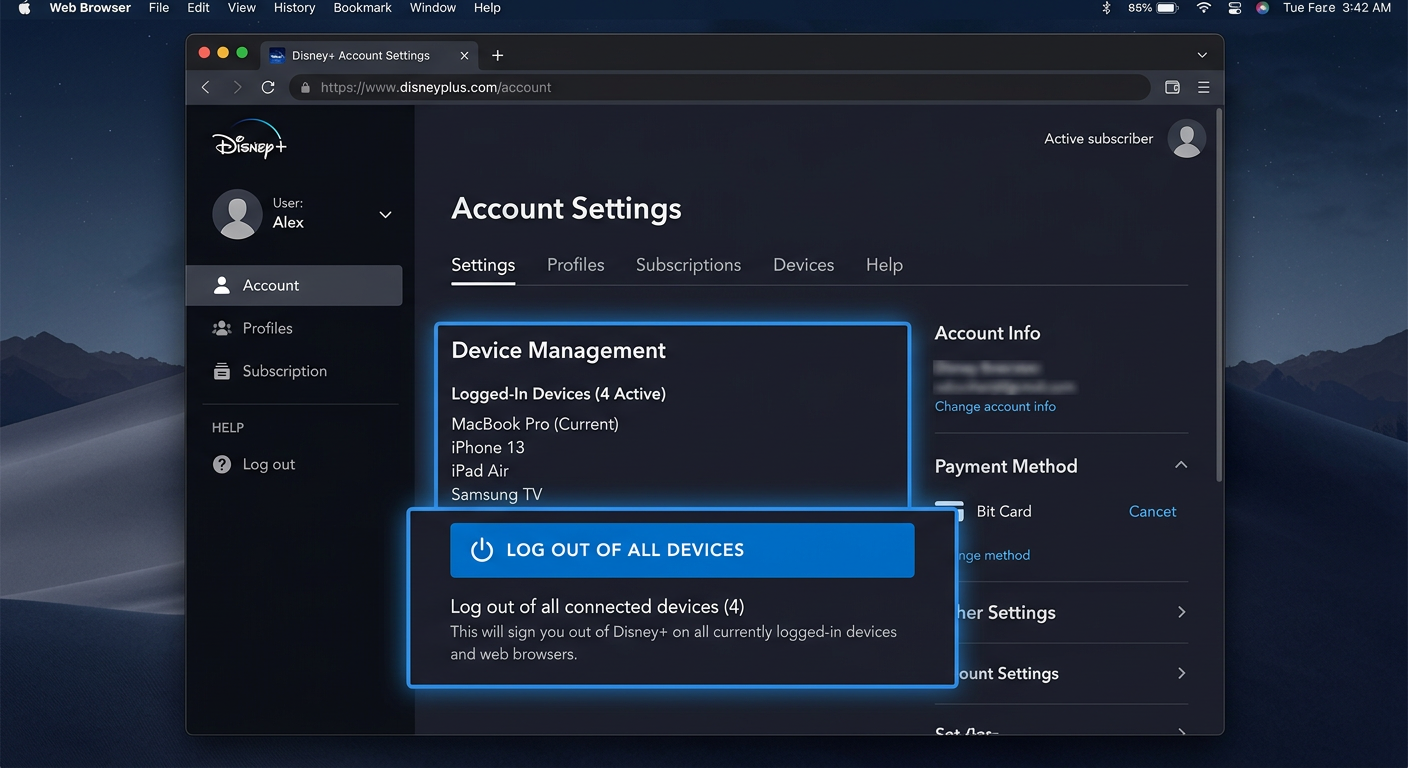The width and height of the screenshot is (1408, 768).
Task: Open the Bookmark menu in the menu bar
Action: [362, 8]
